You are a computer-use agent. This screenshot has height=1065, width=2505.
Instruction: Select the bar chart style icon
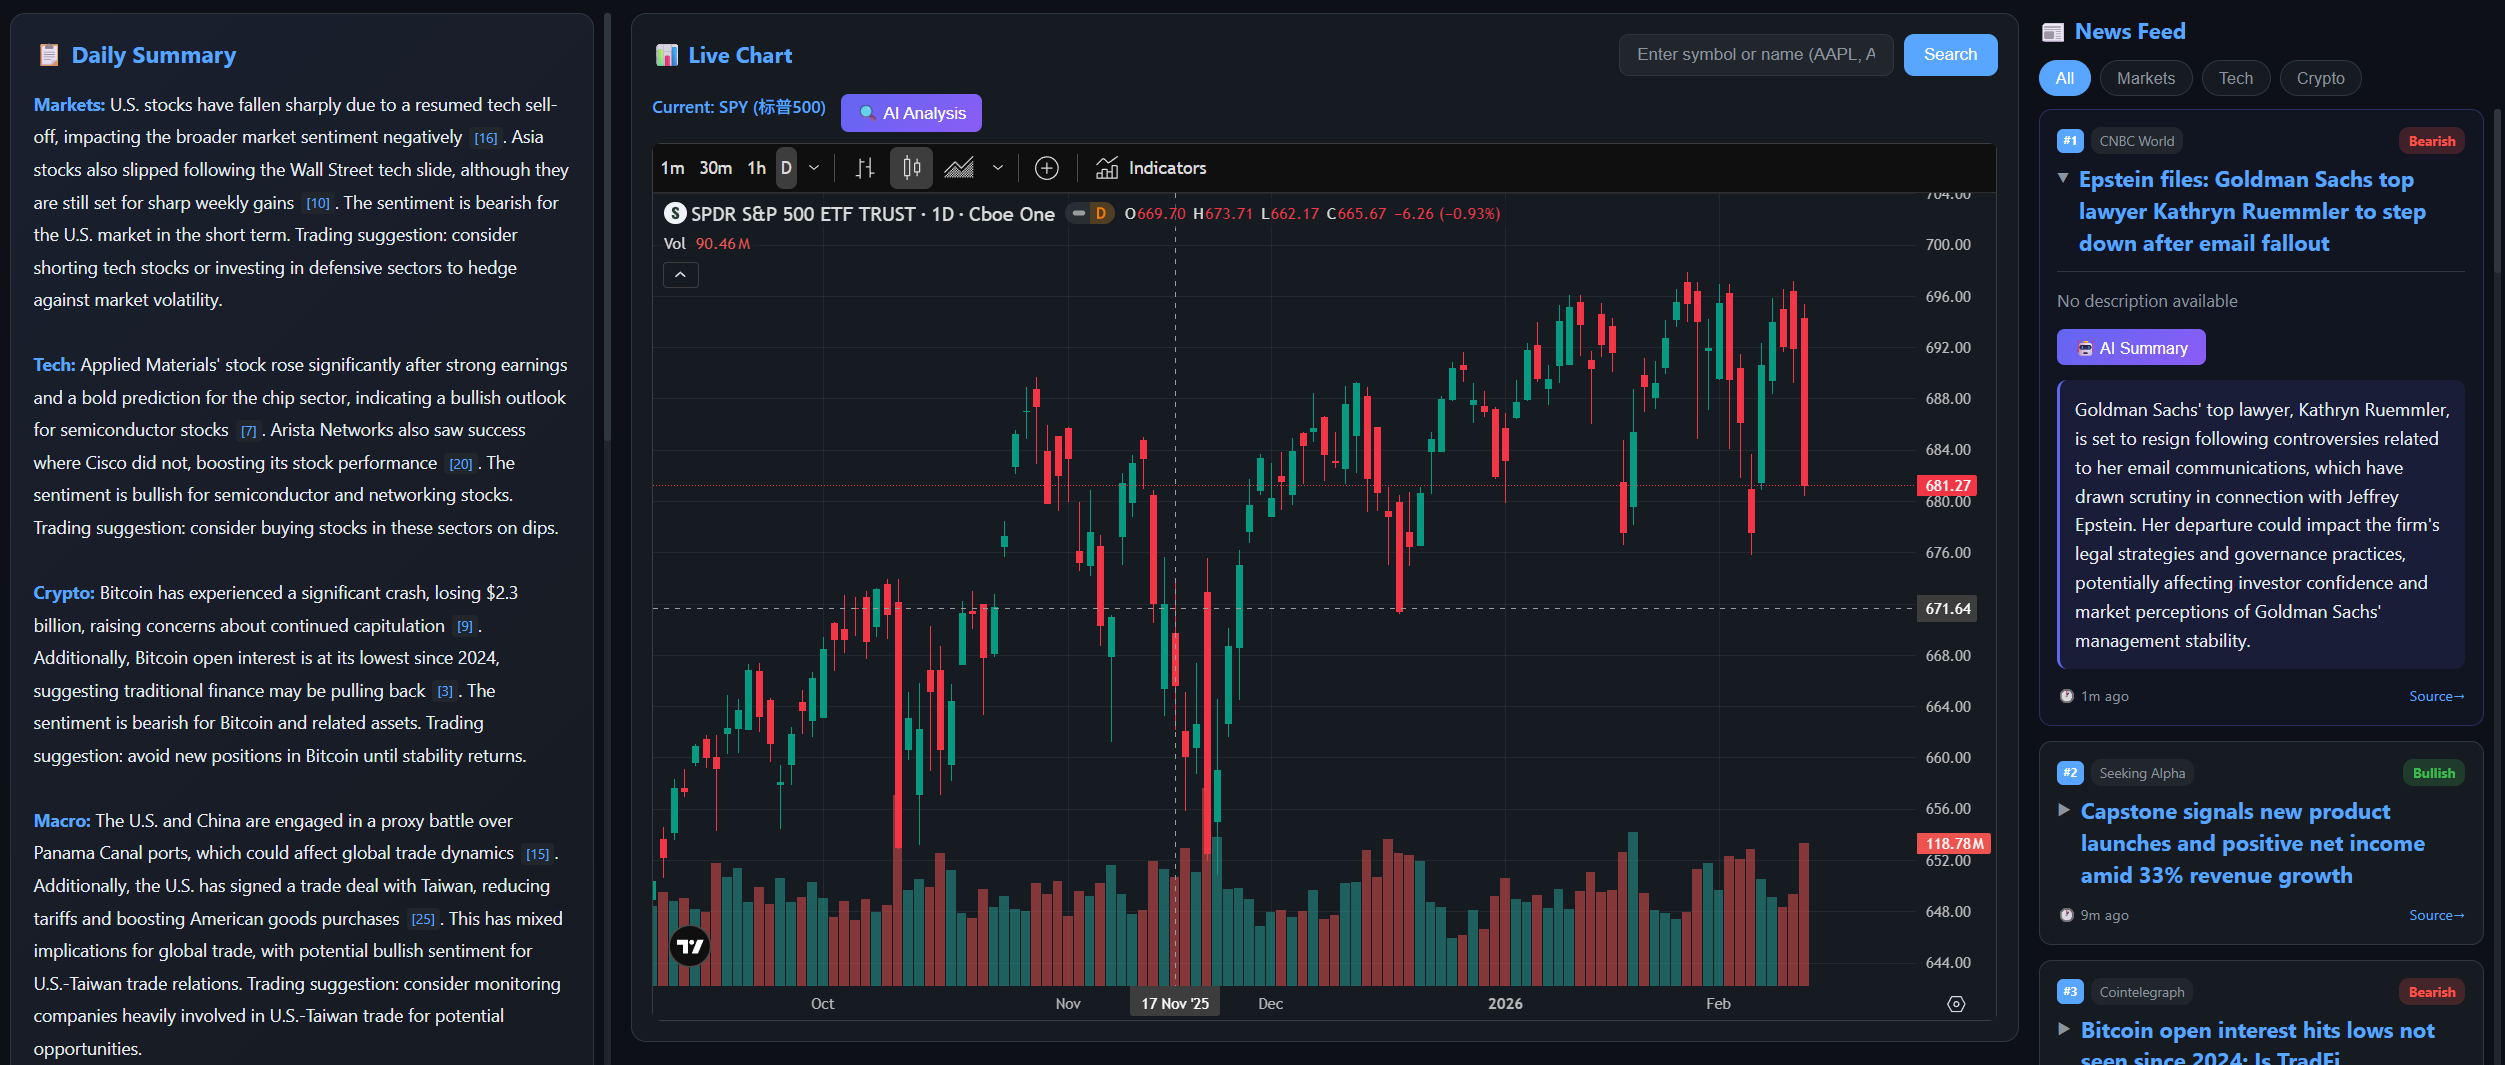point(864,168)
